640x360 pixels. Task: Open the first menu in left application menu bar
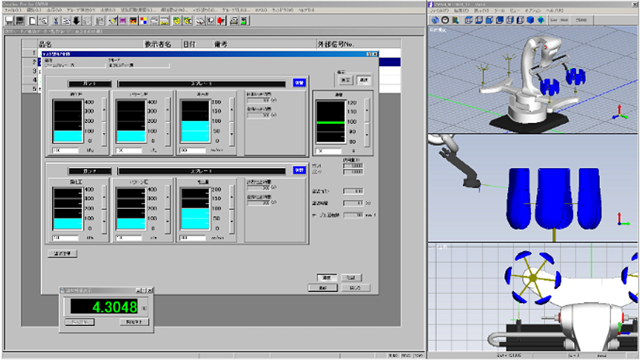13,10
